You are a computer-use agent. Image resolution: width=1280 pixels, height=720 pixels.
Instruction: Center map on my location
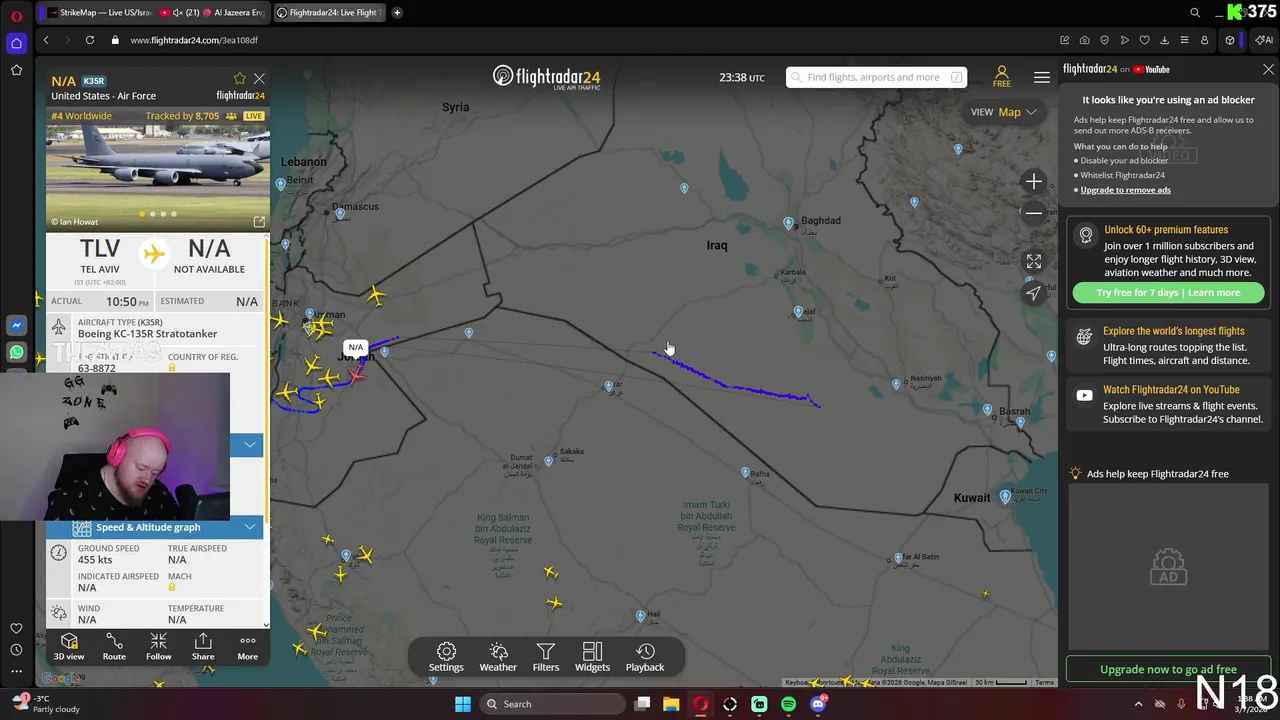coord(1034,292)
